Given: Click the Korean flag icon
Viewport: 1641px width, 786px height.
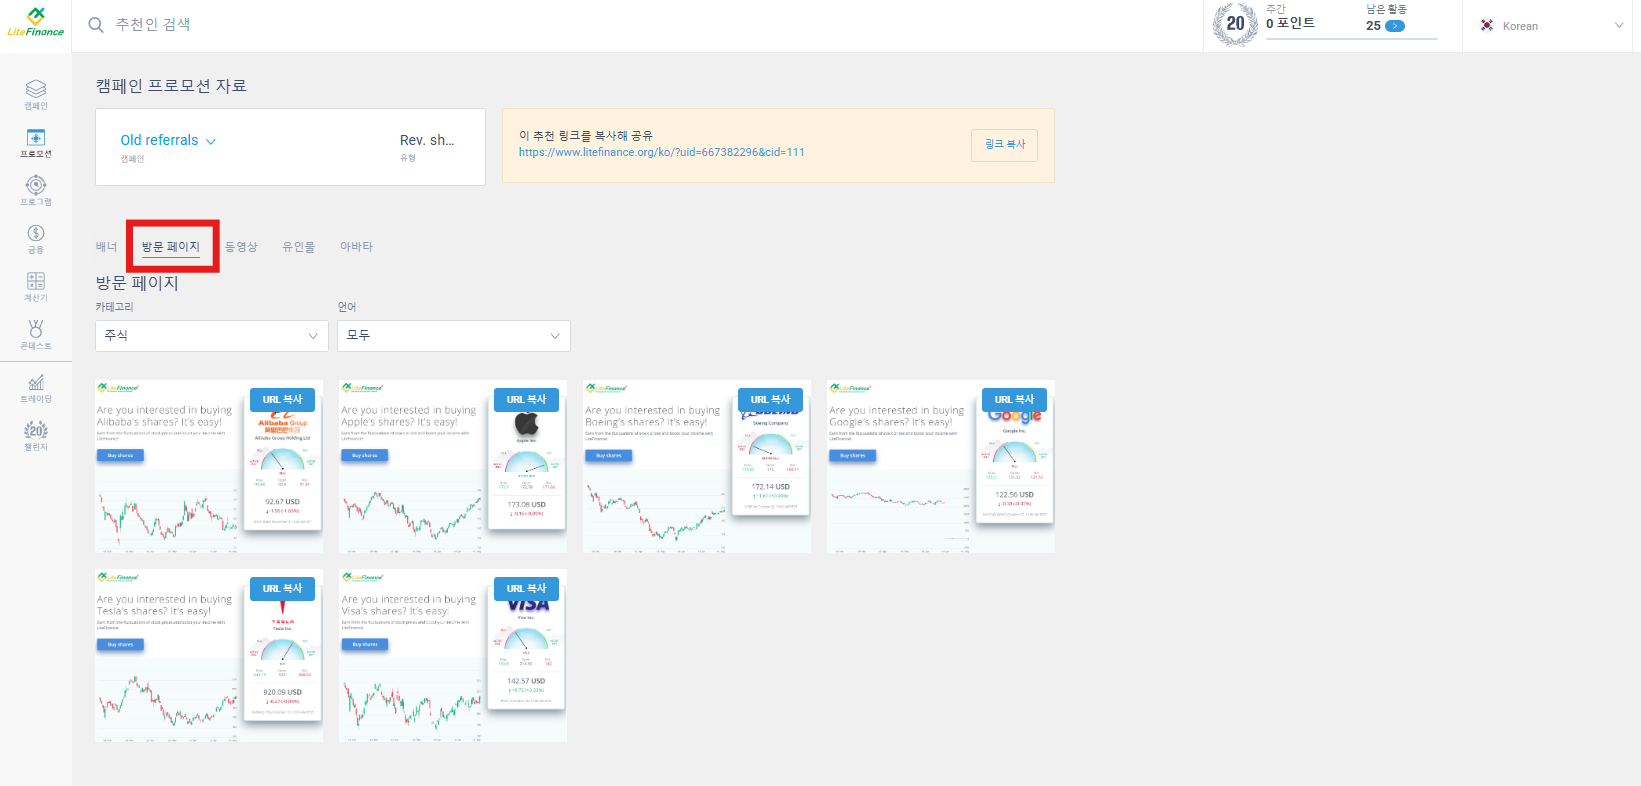Looking at the screenshot, I should [x=1487, y=26].
